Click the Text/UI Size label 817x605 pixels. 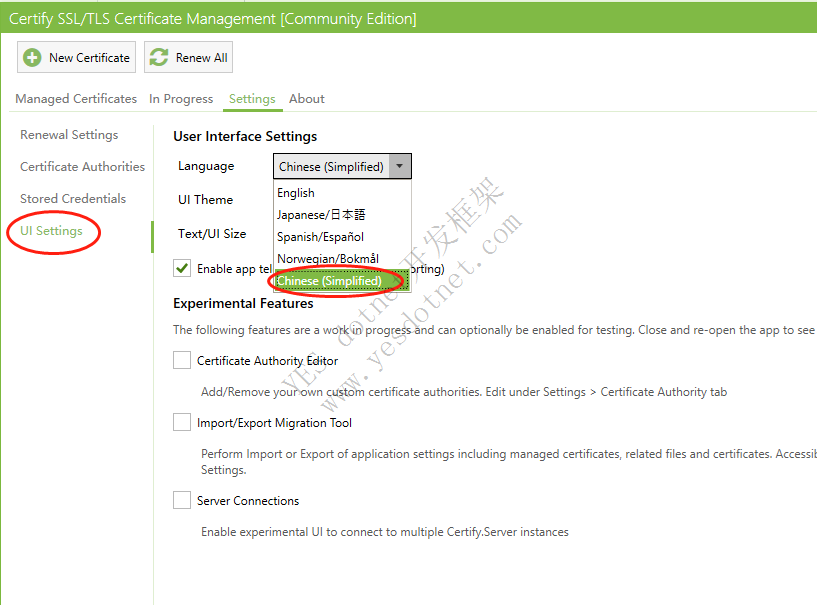pos(212,233)
